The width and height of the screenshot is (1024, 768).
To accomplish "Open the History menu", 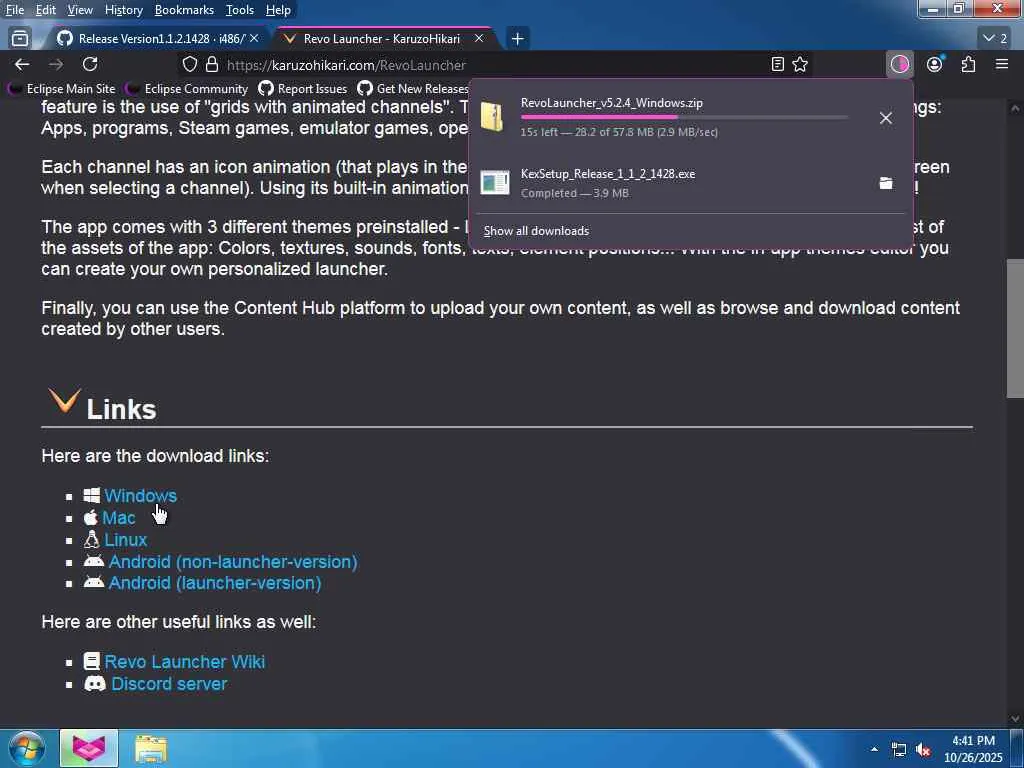I will click(123, 10).
